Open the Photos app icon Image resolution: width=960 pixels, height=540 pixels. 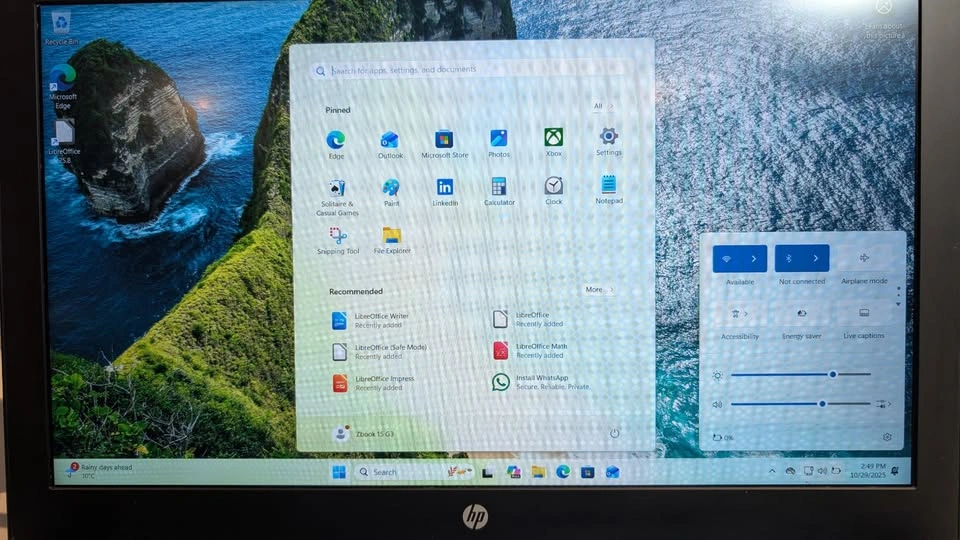point(499,139)
